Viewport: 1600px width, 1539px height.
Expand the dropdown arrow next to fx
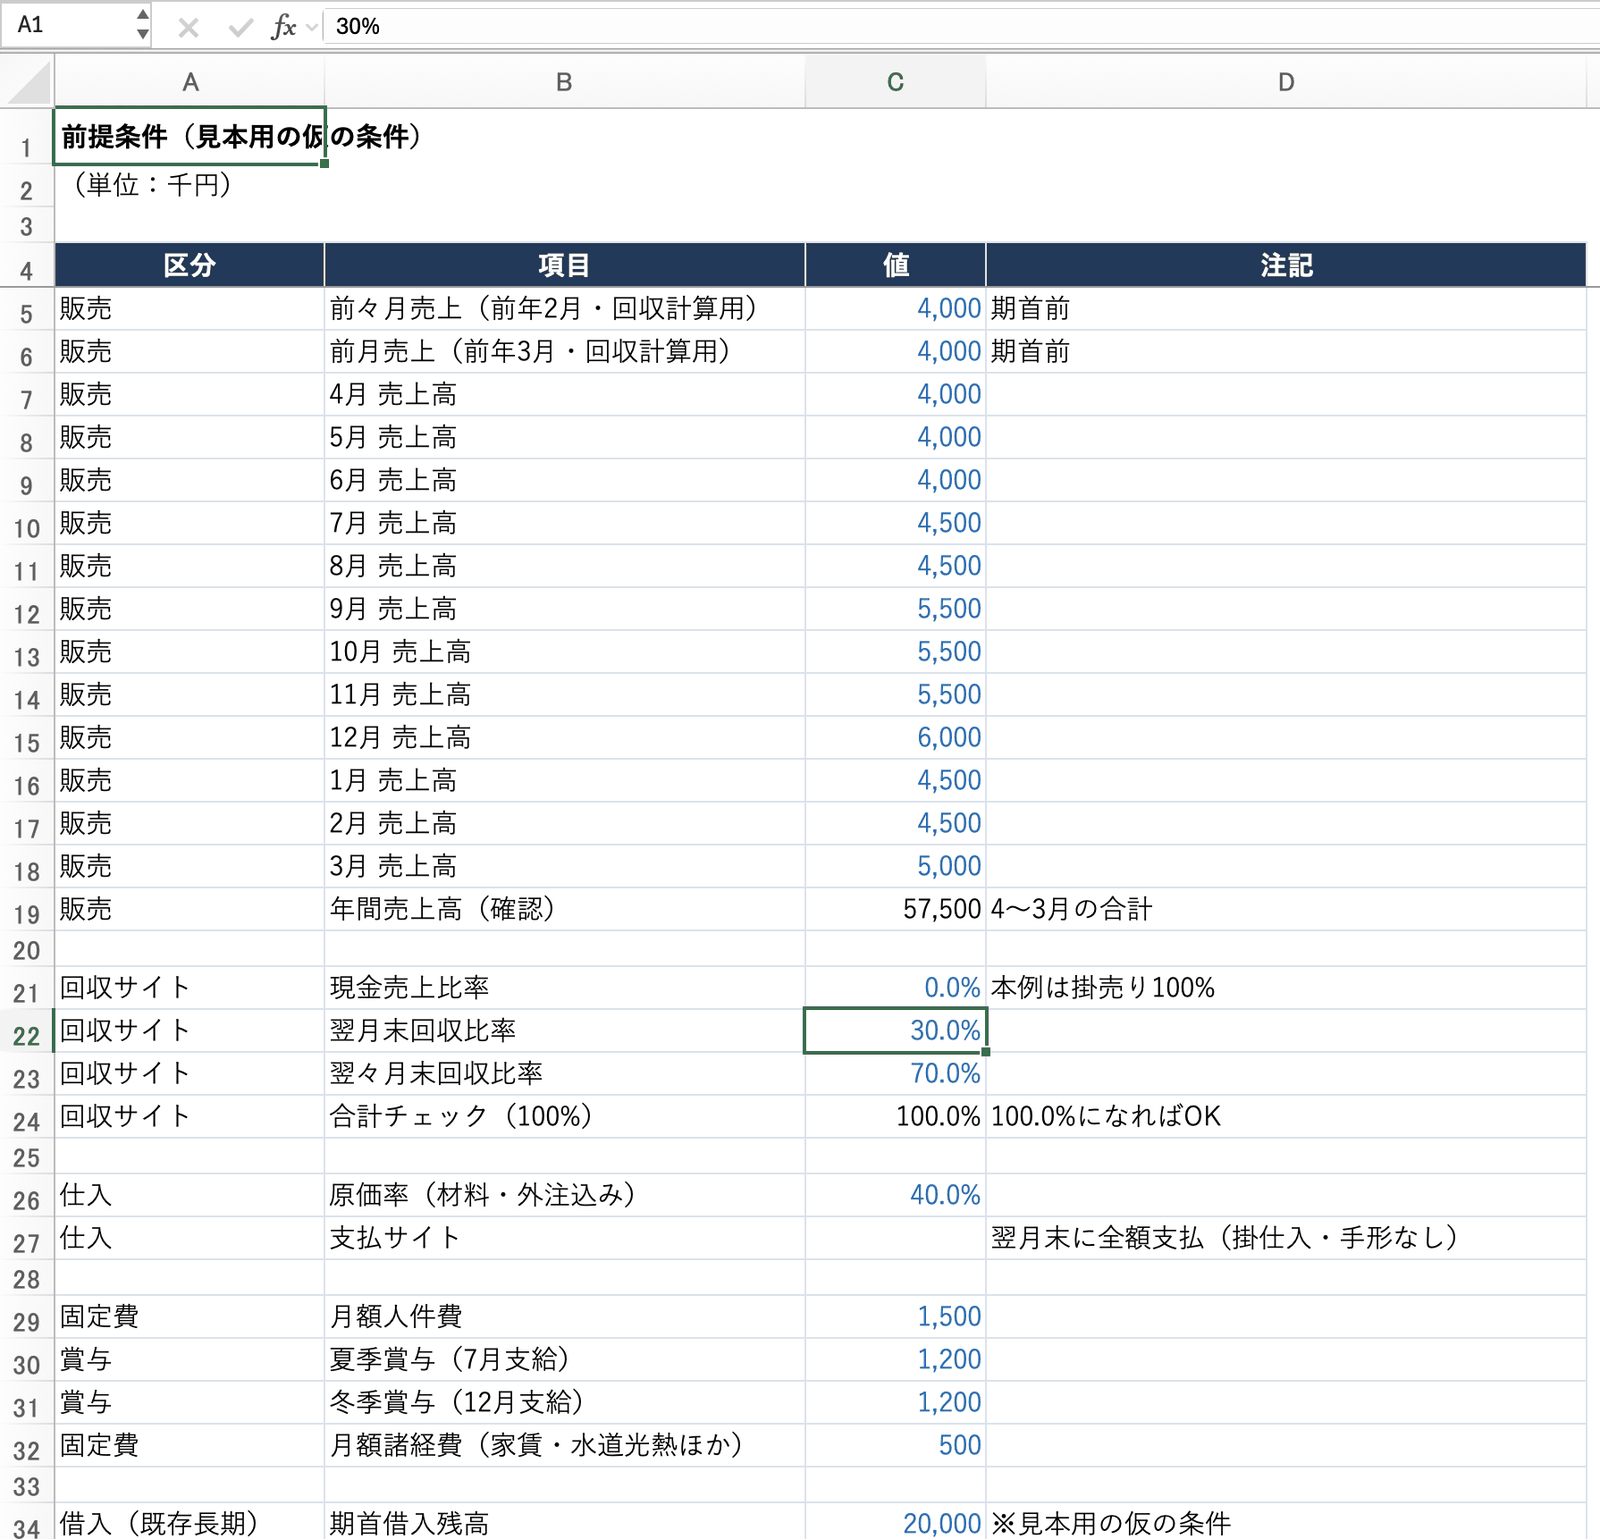tap(312, 27)
